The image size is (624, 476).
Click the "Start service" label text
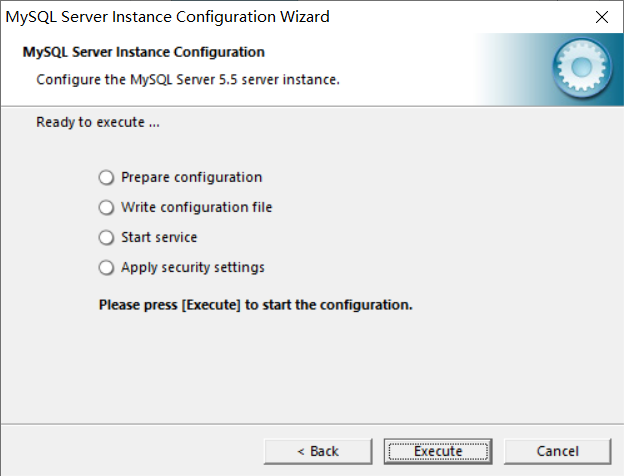point(159,237)
